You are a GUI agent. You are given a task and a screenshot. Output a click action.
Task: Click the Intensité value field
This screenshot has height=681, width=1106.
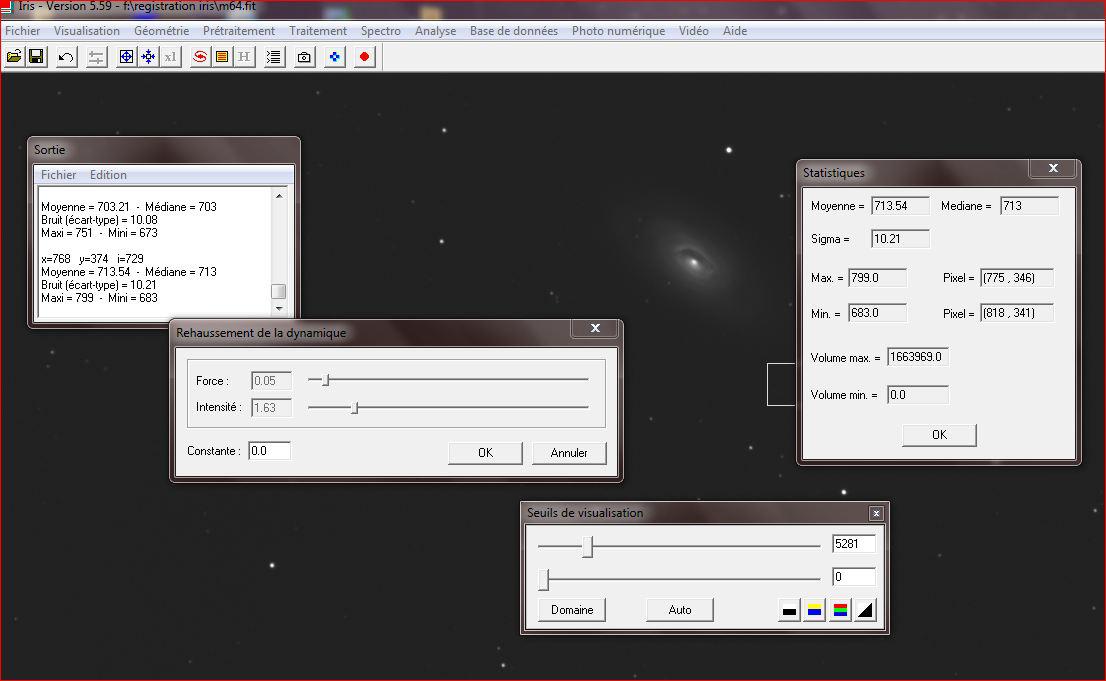click(272, 408)
